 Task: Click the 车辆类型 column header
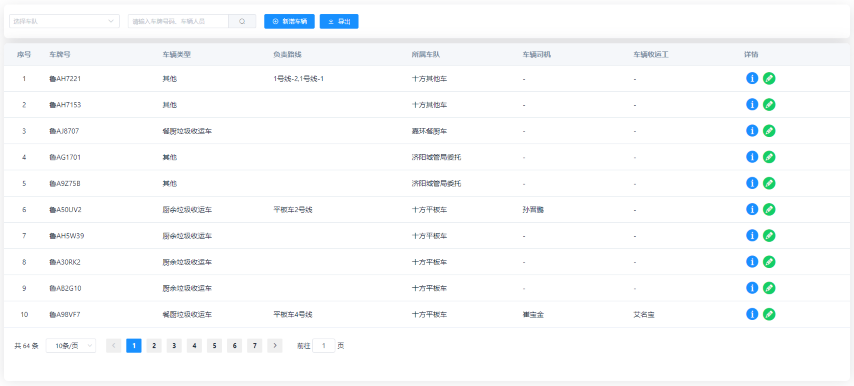(x=176, y=54)
